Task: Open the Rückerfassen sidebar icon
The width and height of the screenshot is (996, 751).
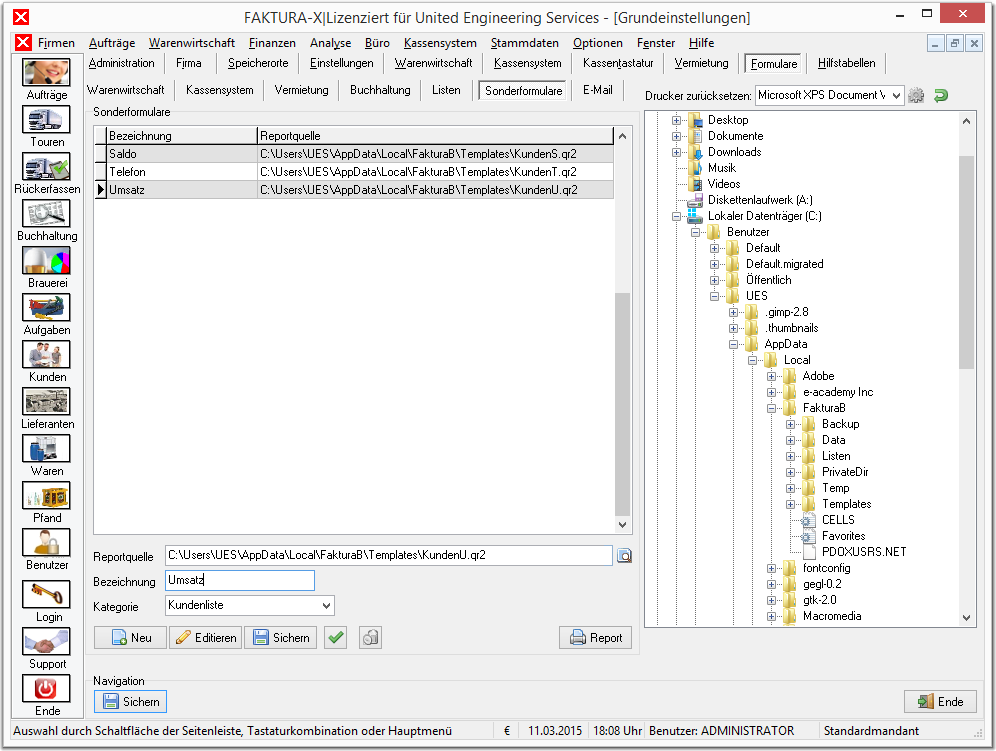Action: 46,166
